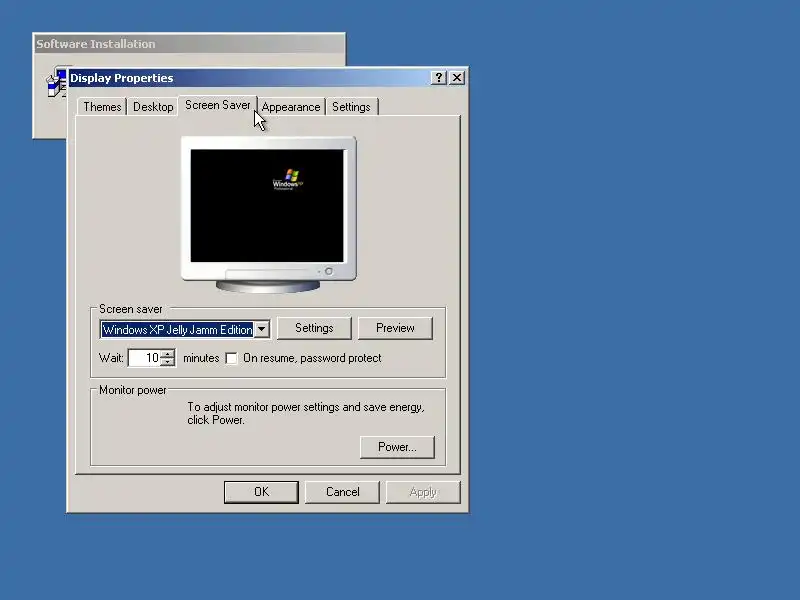Click the monitor power button in preview

329,271
